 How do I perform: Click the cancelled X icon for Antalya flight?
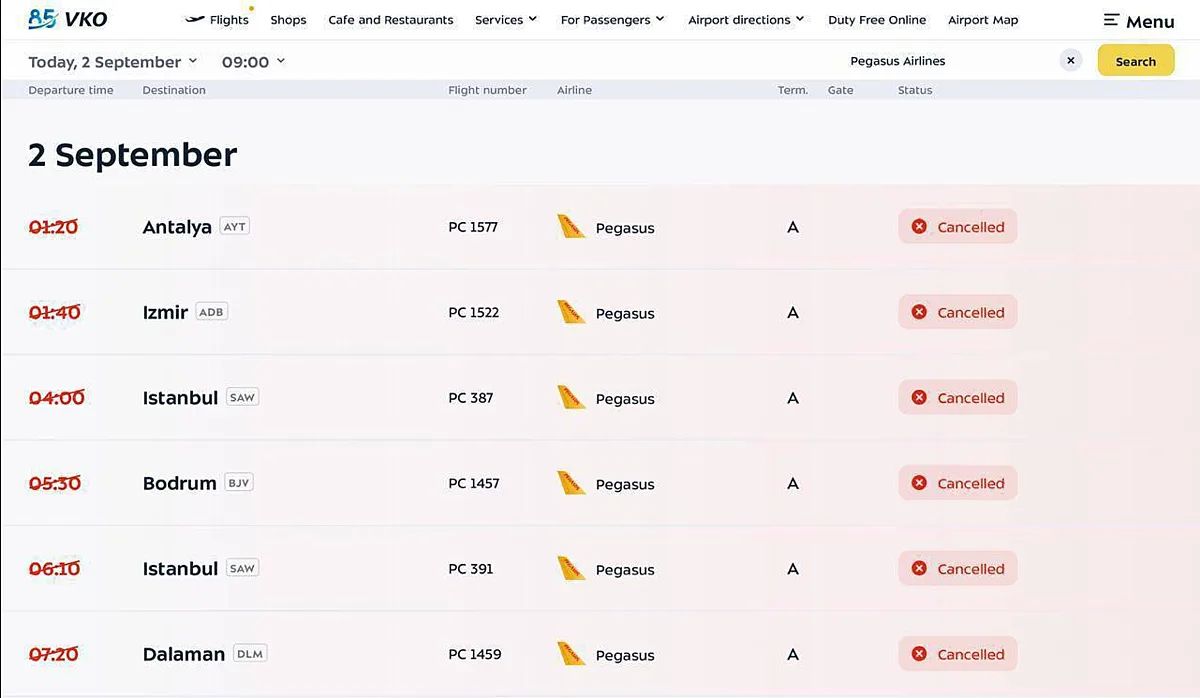pyautogui.click(x=919, y=227)
